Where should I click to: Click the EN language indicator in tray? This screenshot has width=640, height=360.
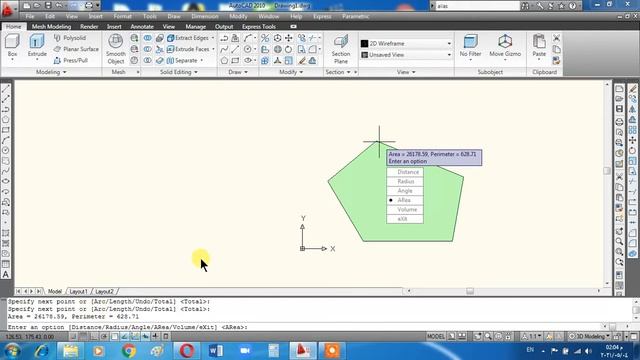point(530,350)
